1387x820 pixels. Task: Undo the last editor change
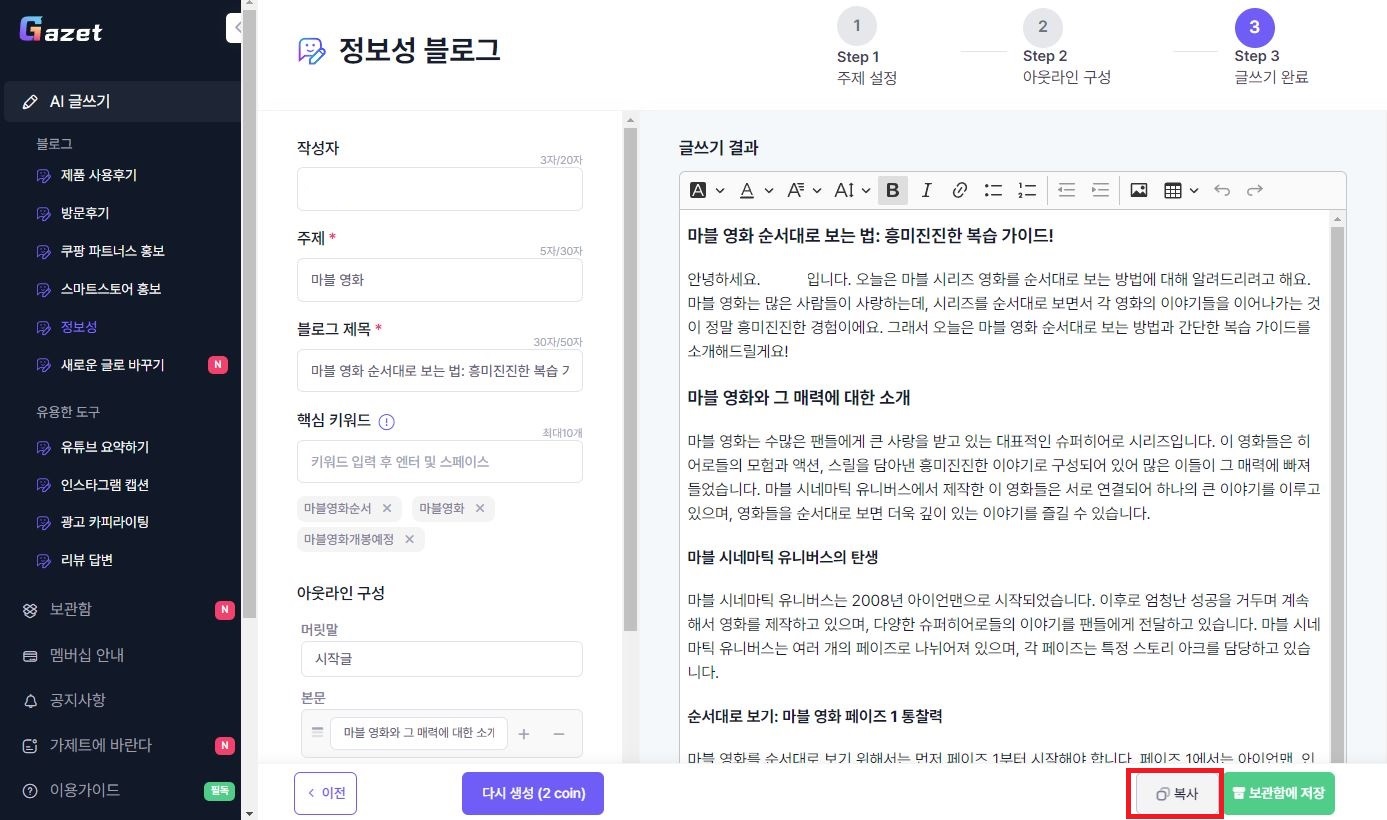(x=1221, y=190)
